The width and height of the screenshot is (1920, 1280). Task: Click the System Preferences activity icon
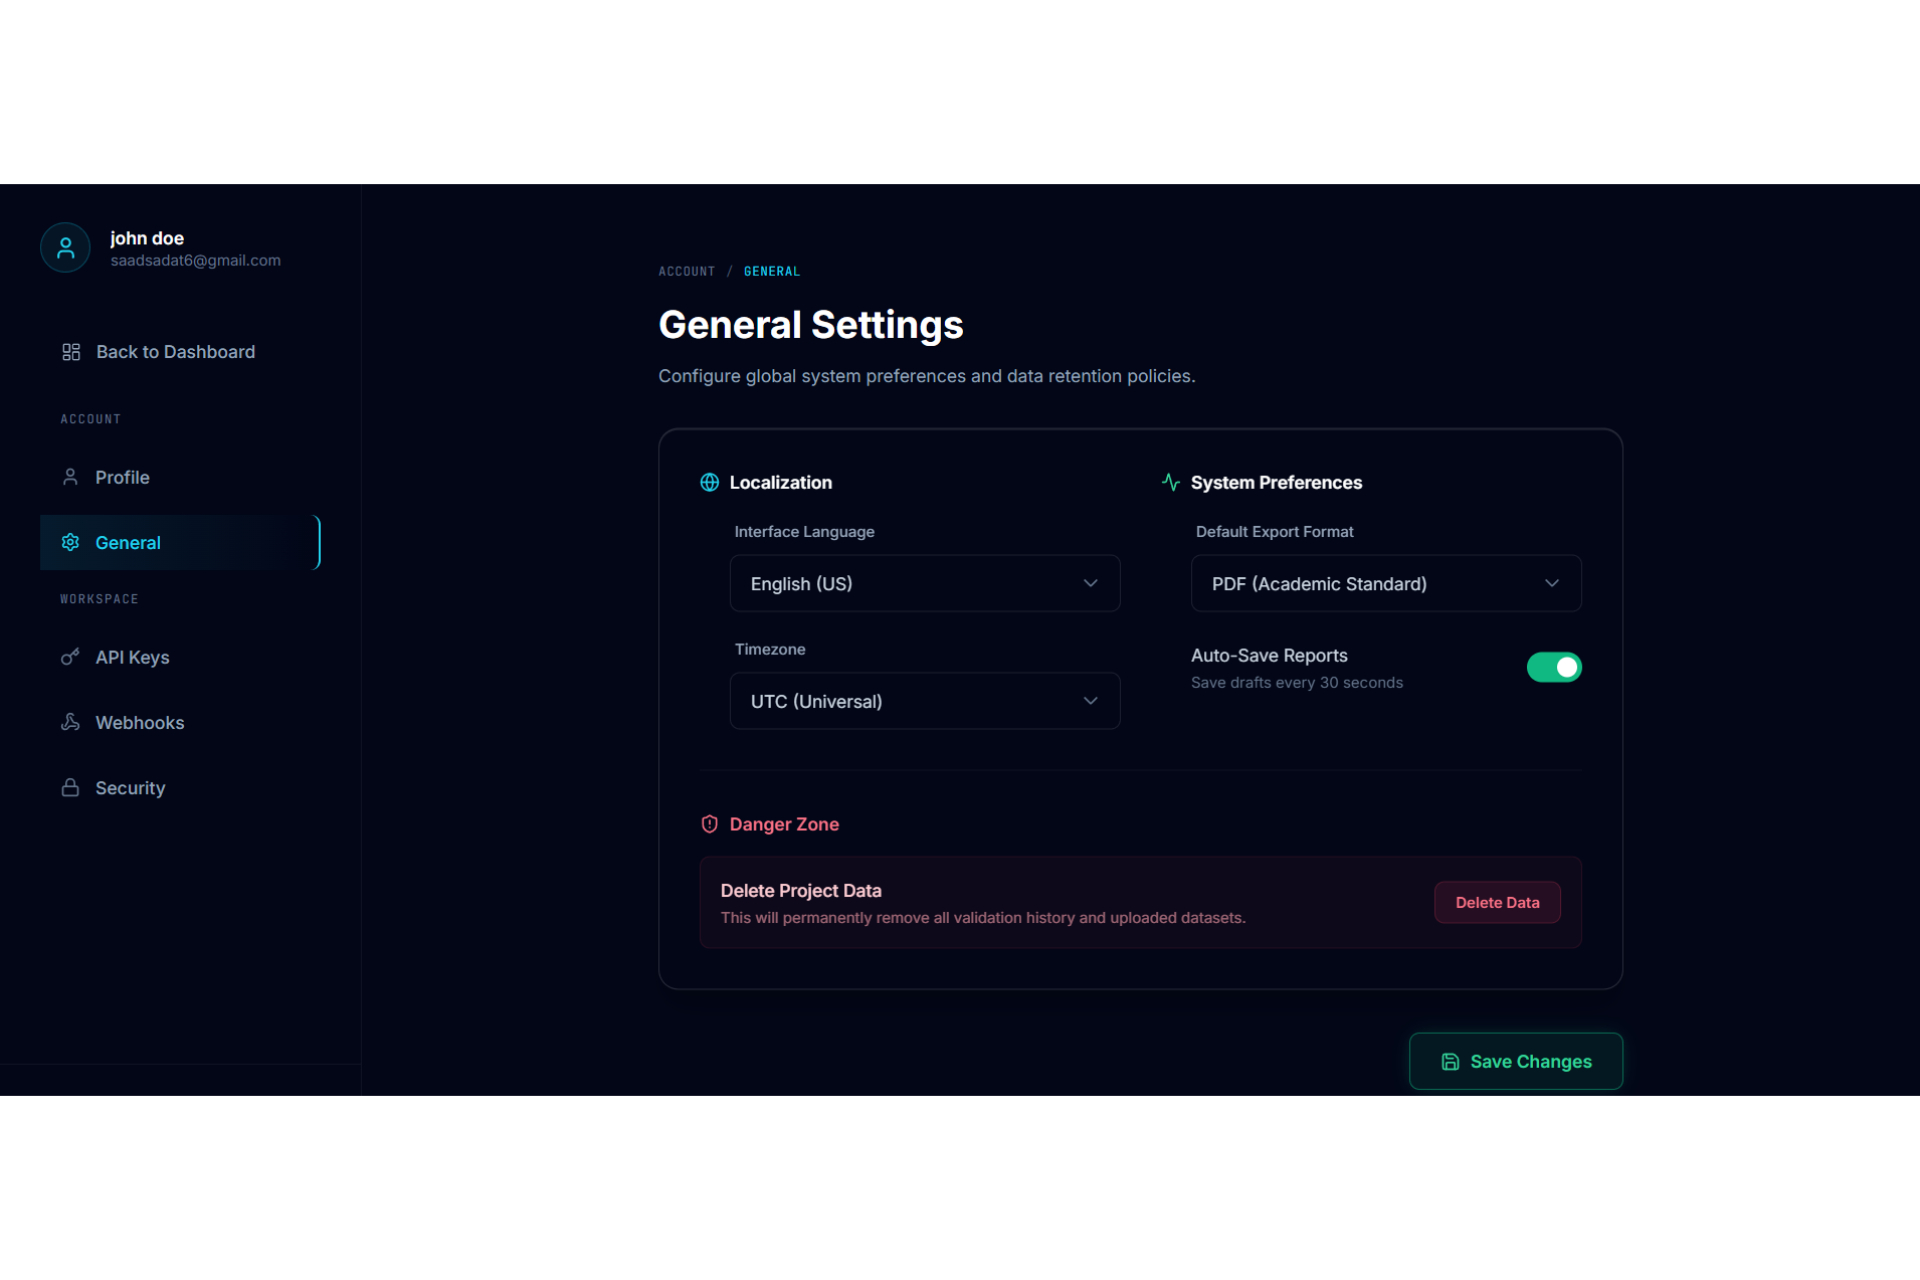click(x=1170, y=482)
